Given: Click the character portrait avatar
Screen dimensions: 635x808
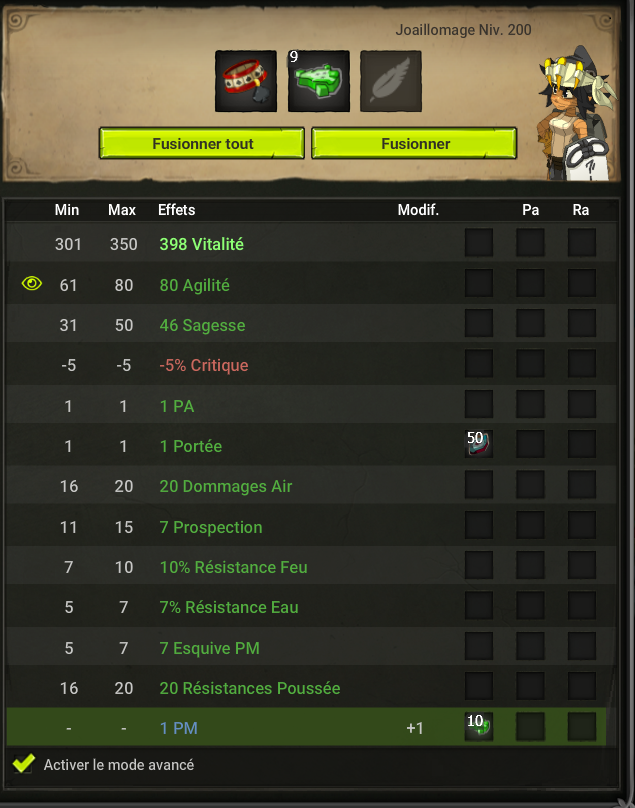Looking at the screenshot, I should point(576,113).
